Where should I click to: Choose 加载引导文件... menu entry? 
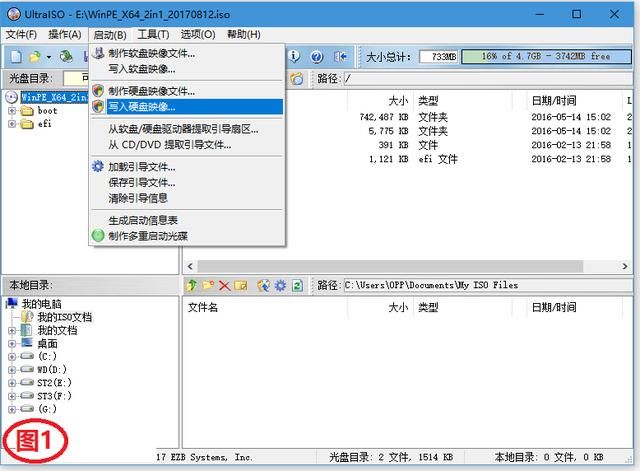[x=187, y=167]
